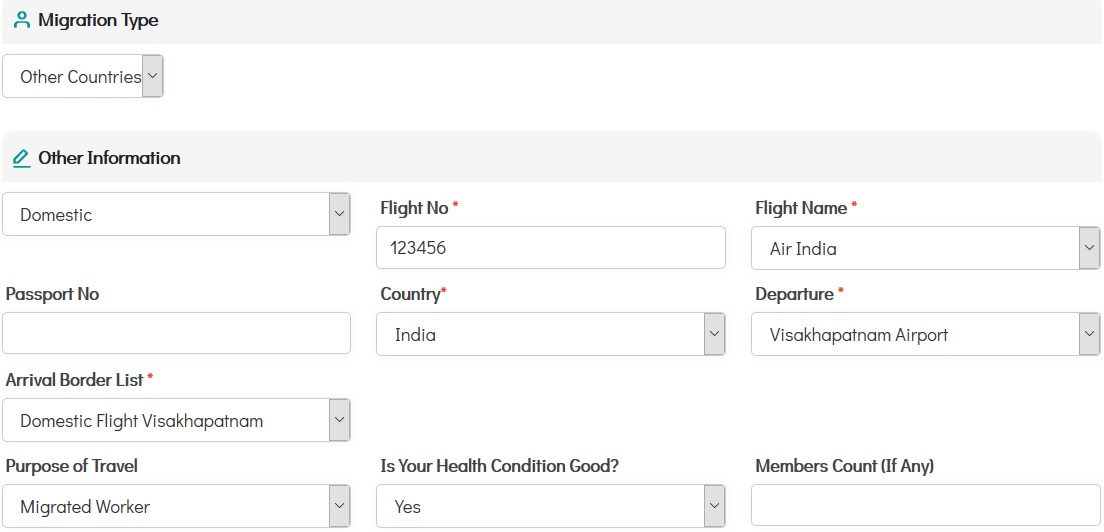Click the Migration Type person icon
This screenshot has height=532, width=1104.
click(22, 20)
